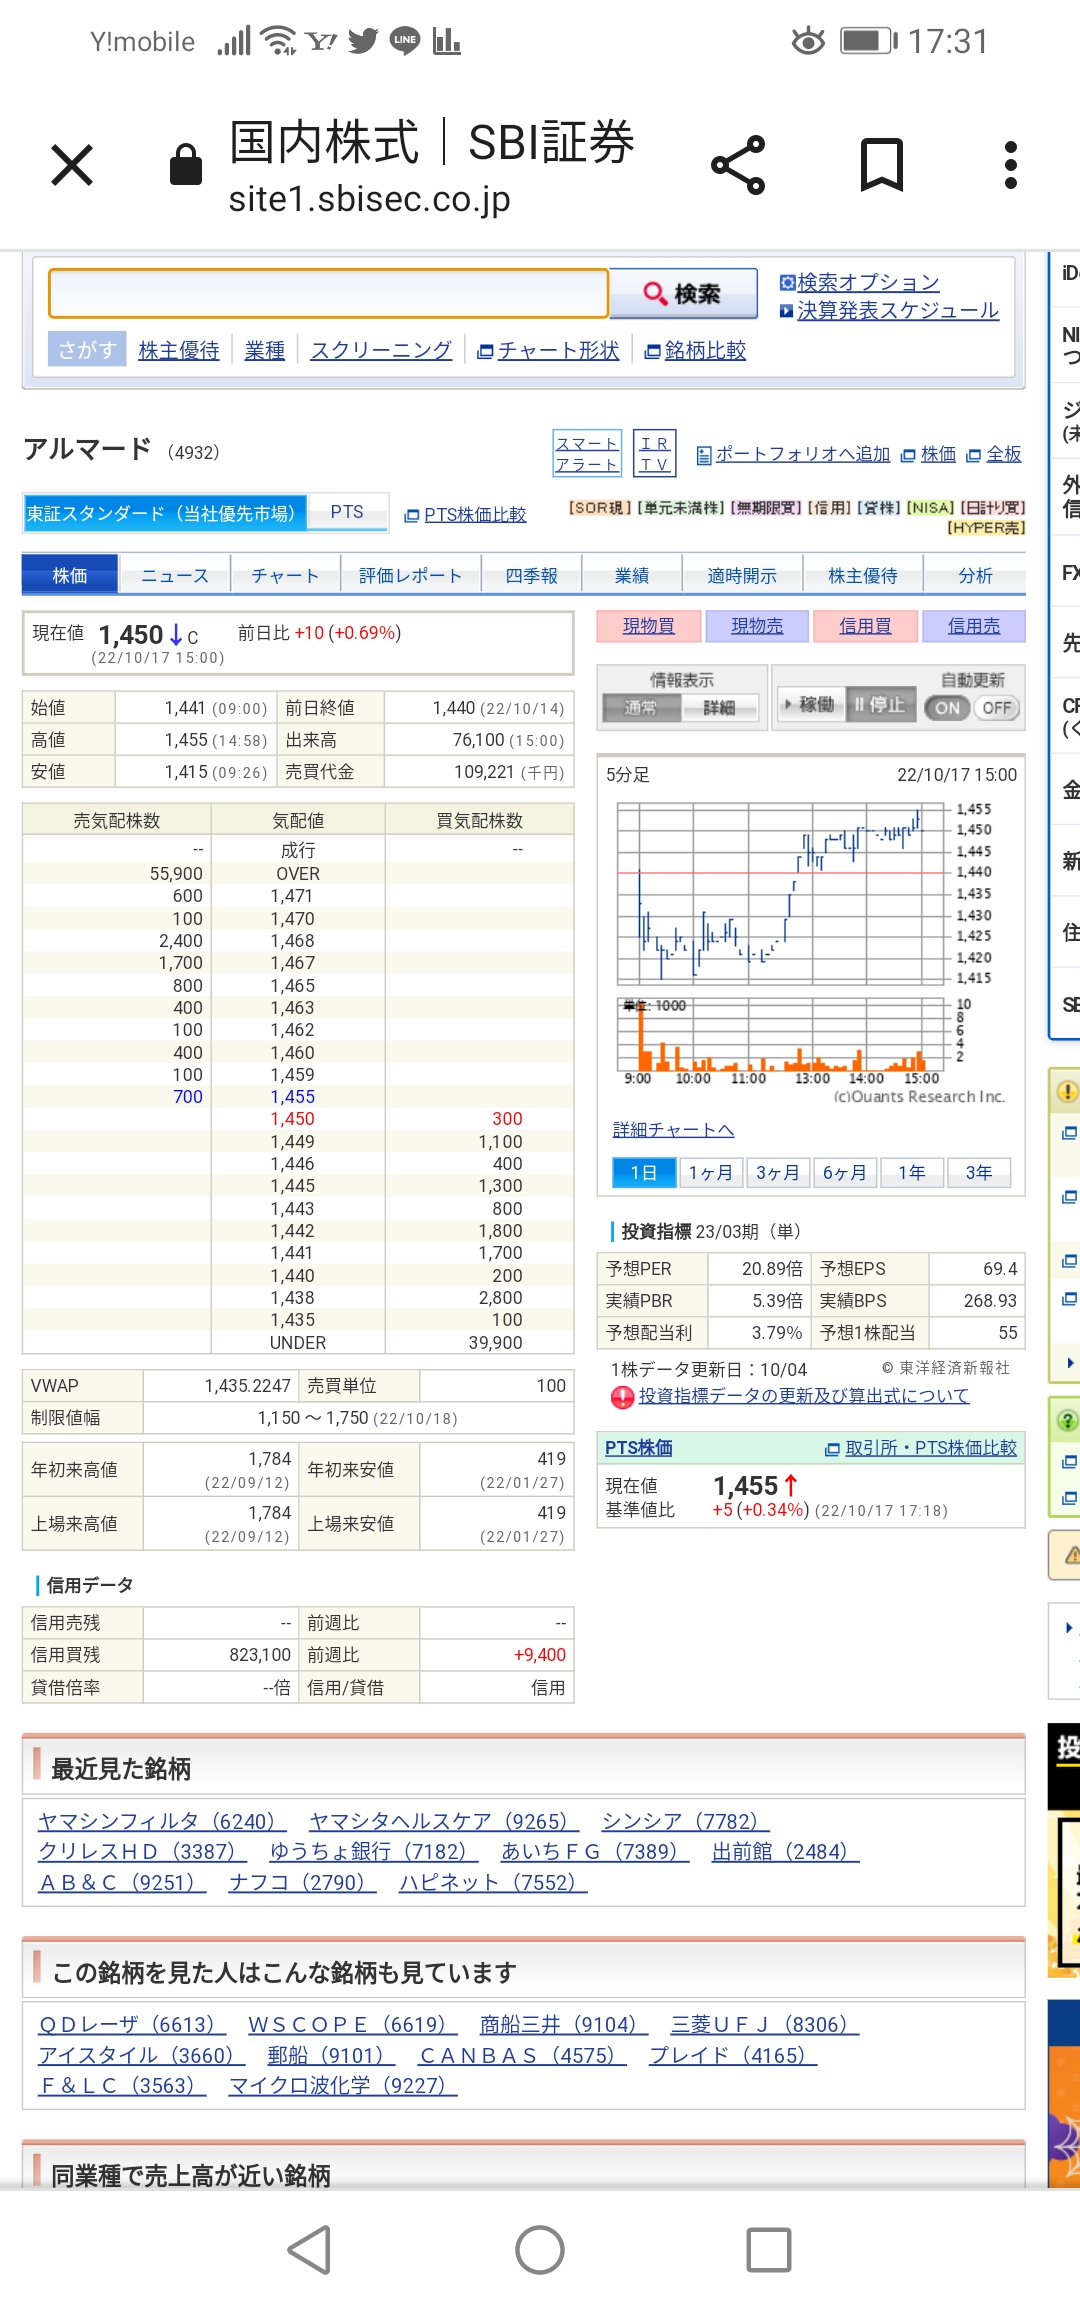The height and width of the screenshot is (2312, 1080).
Task: Tap the Android back navigation button
Action: tap(310, 2250)
